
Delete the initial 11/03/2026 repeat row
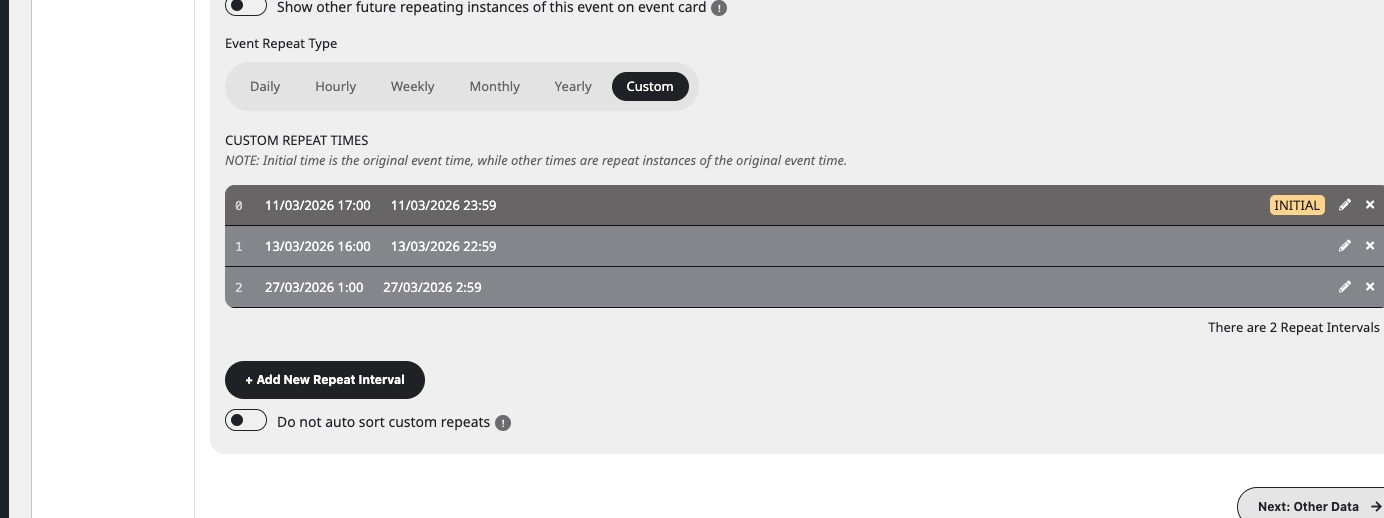pos(1370,205)
